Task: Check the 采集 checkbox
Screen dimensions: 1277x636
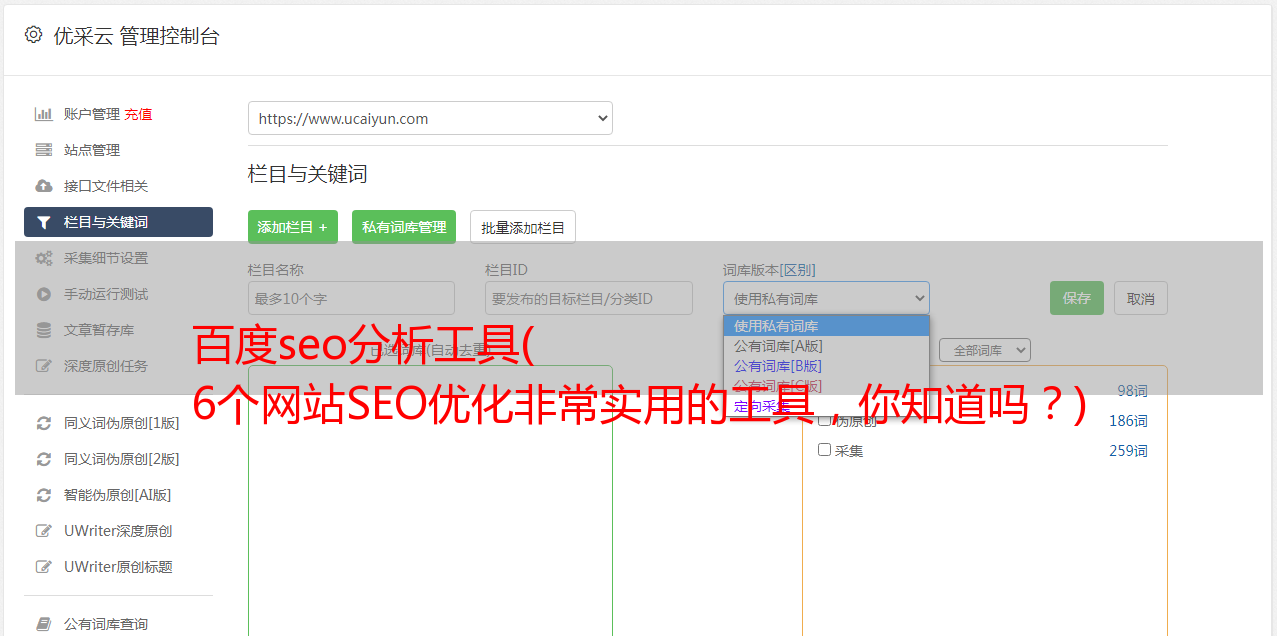Action: coord(825,450)
